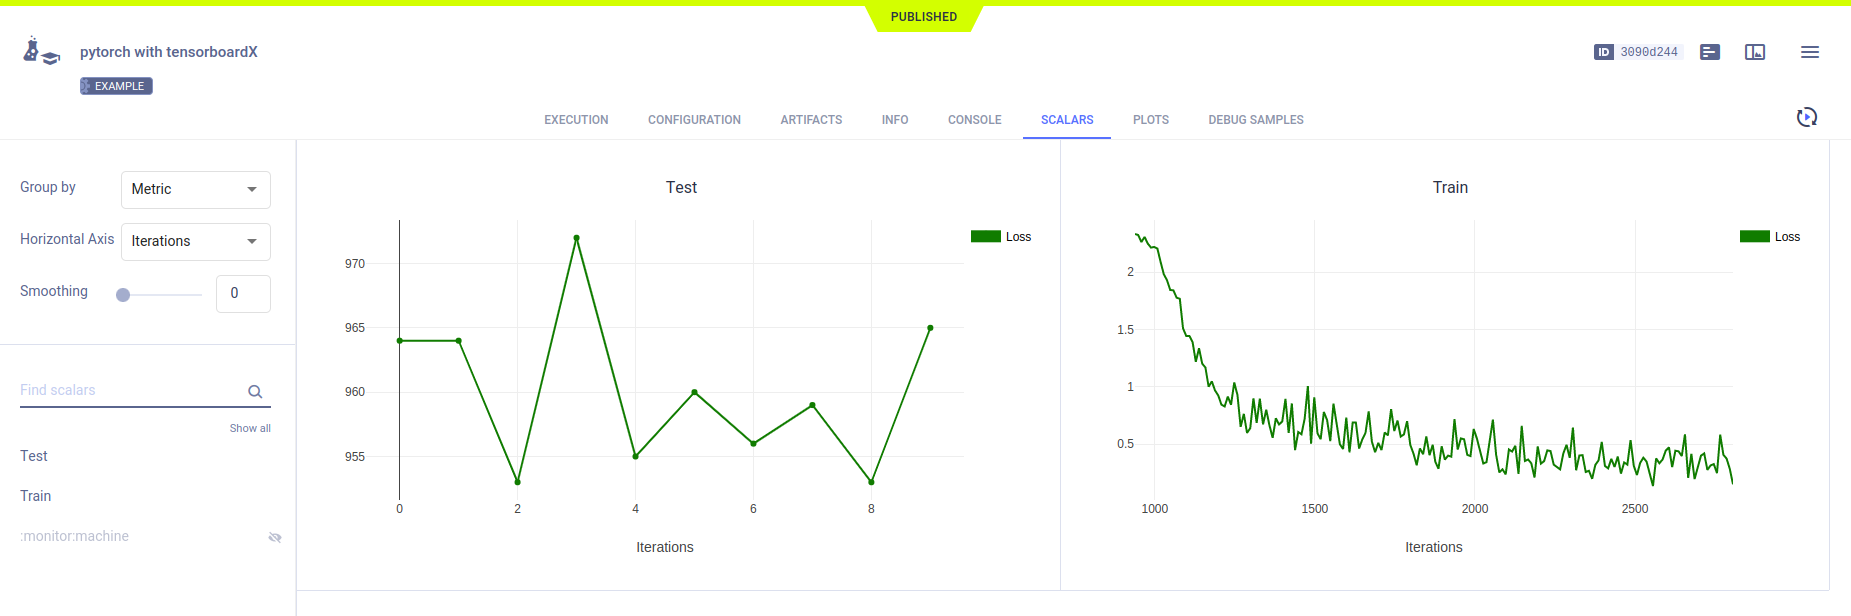Select the Train scalar in the list

point(36,496)
